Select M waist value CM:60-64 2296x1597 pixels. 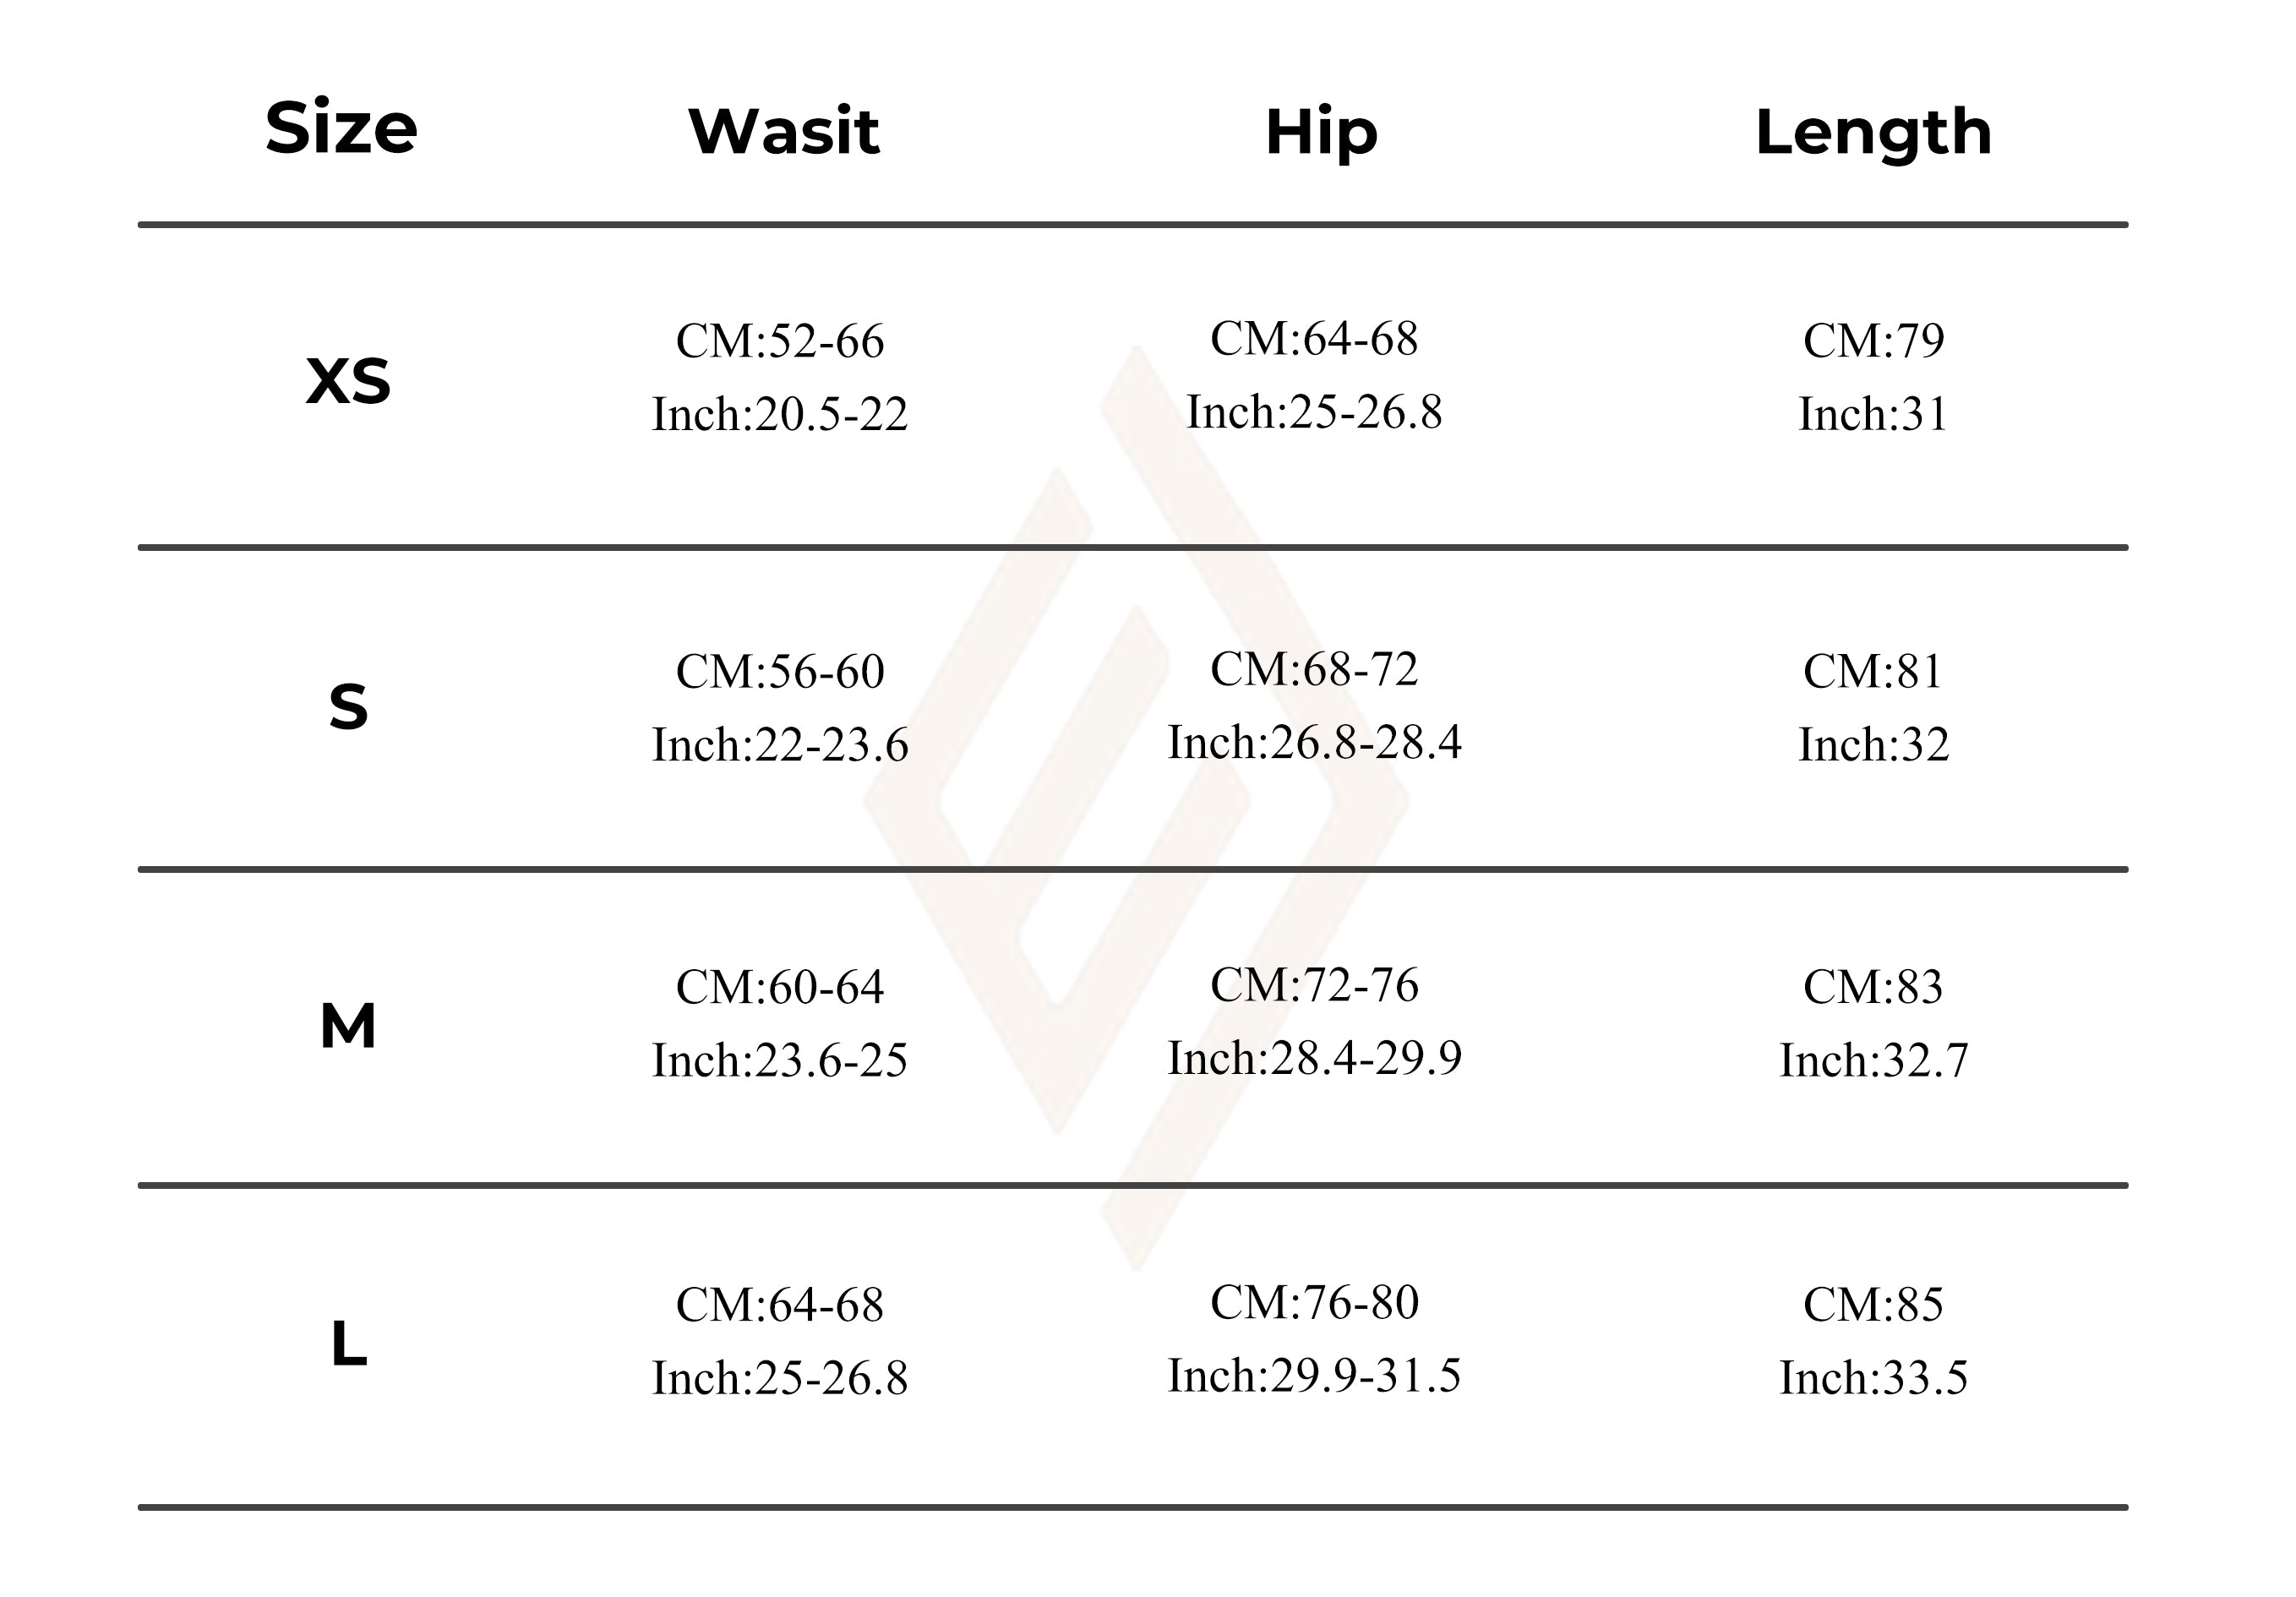point(780,987)
